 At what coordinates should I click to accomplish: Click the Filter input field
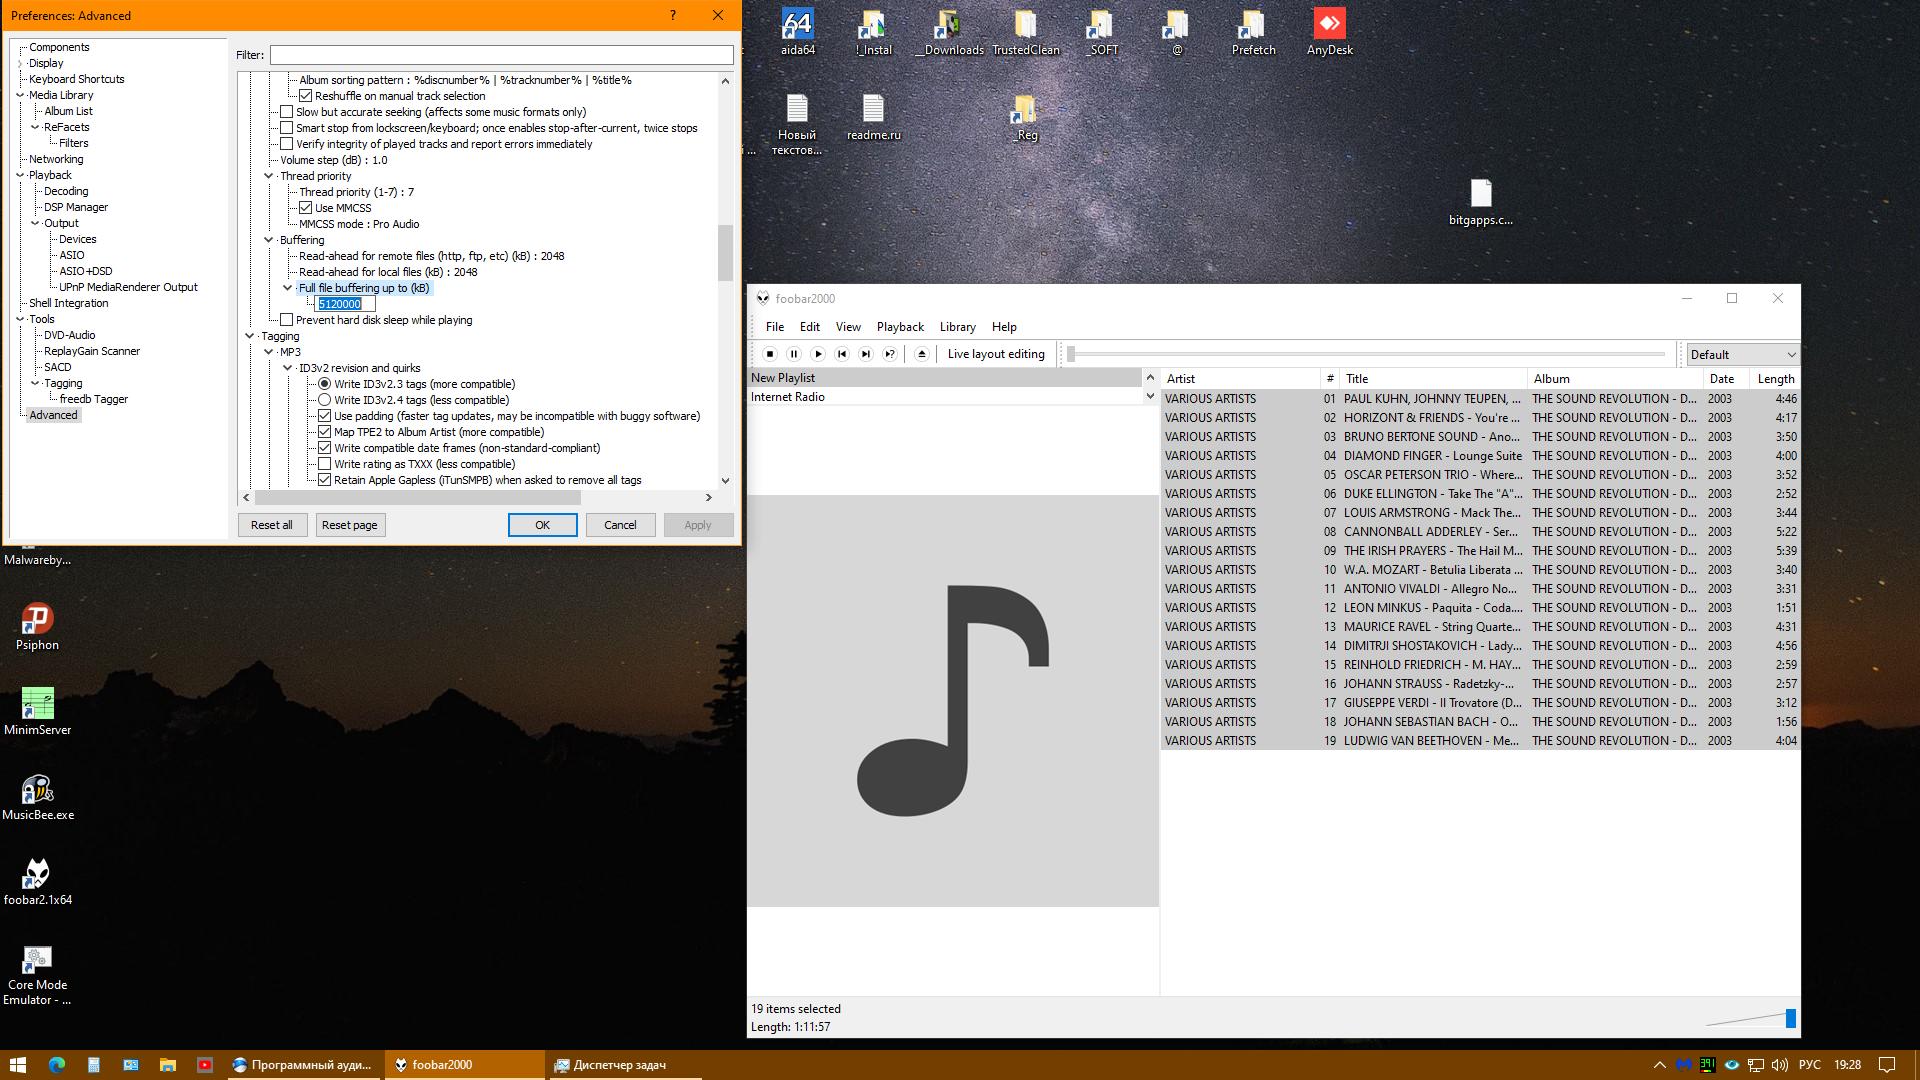click(501, 55)
